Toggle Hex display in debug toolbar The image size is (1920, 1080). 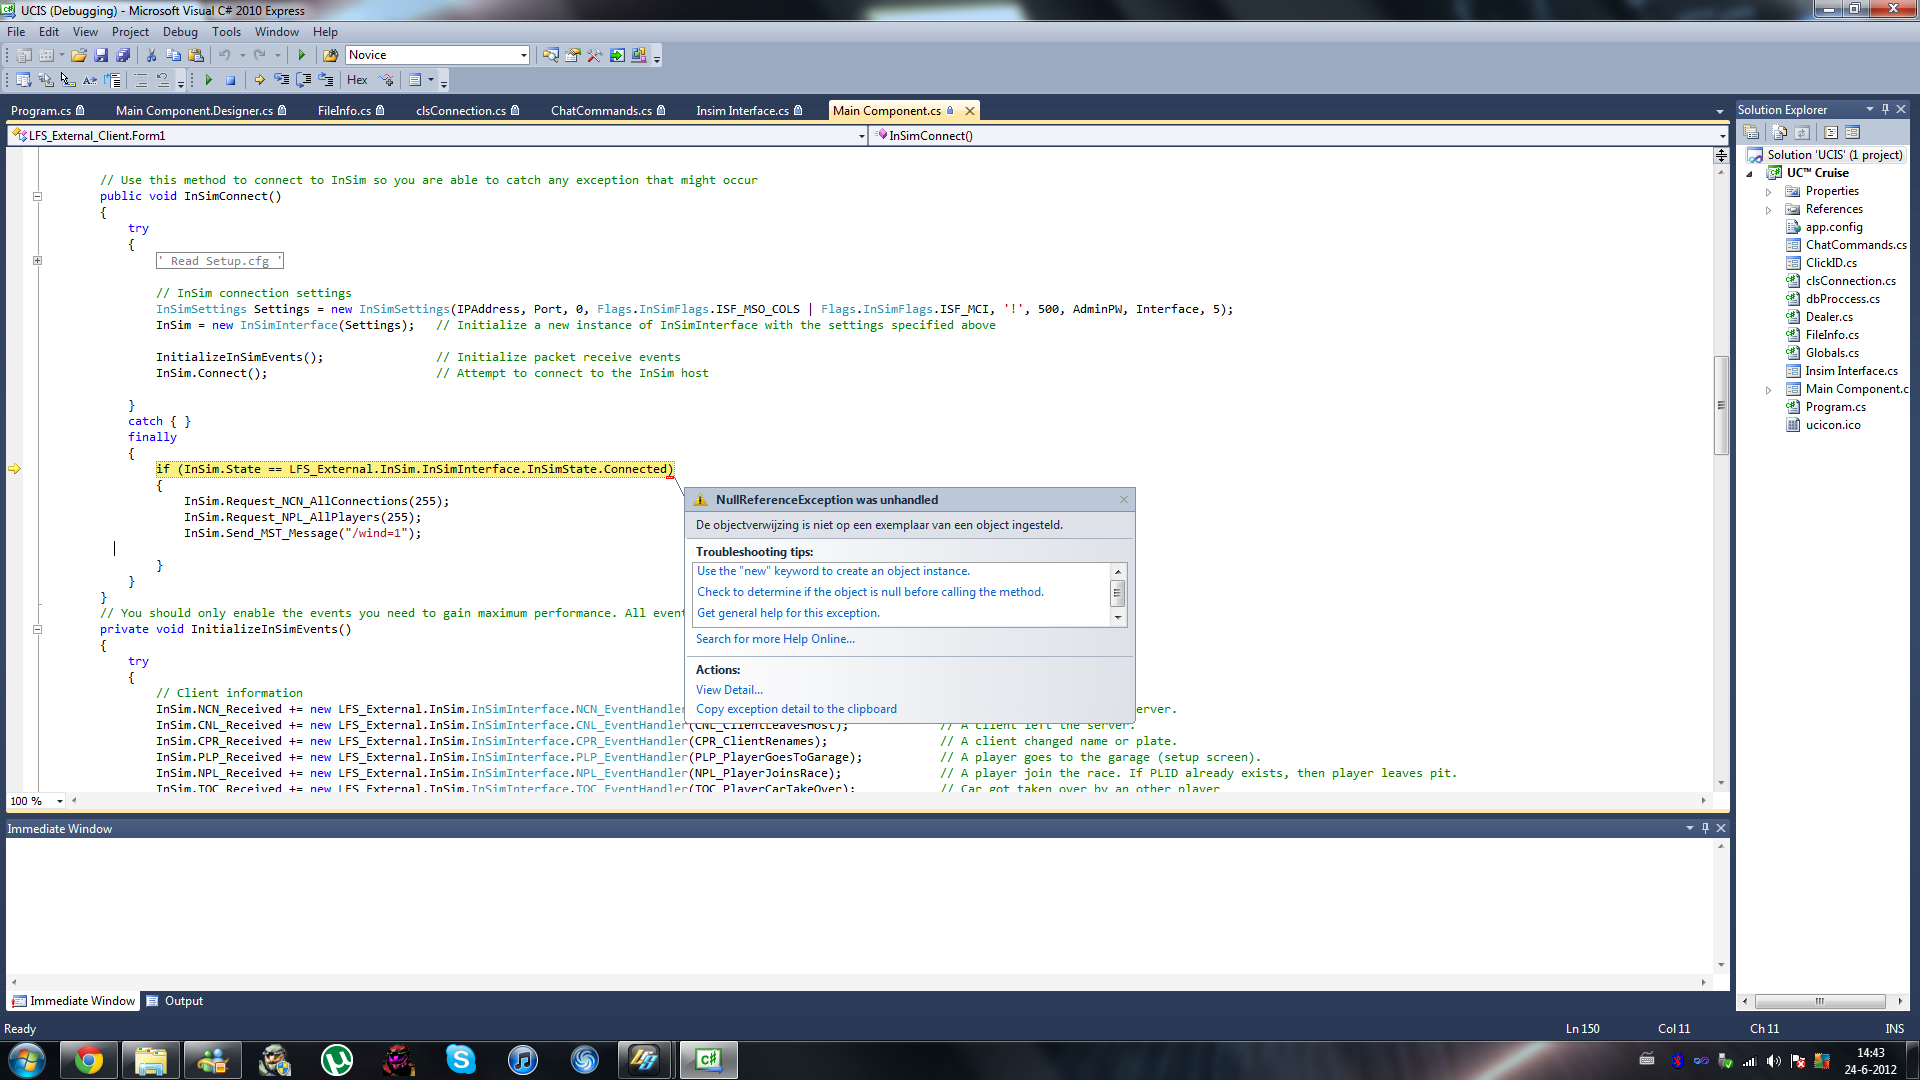pyautogui.click(x=357, y=80)
